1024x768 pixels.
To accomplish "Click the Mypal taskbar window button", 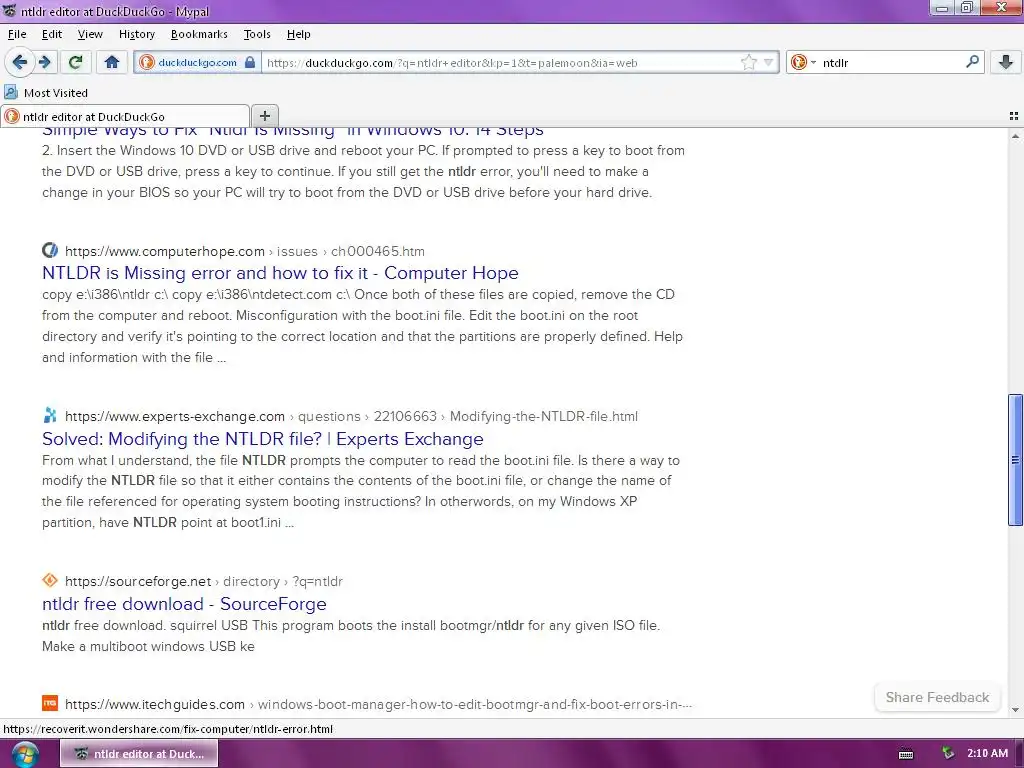I will [139, 754].
